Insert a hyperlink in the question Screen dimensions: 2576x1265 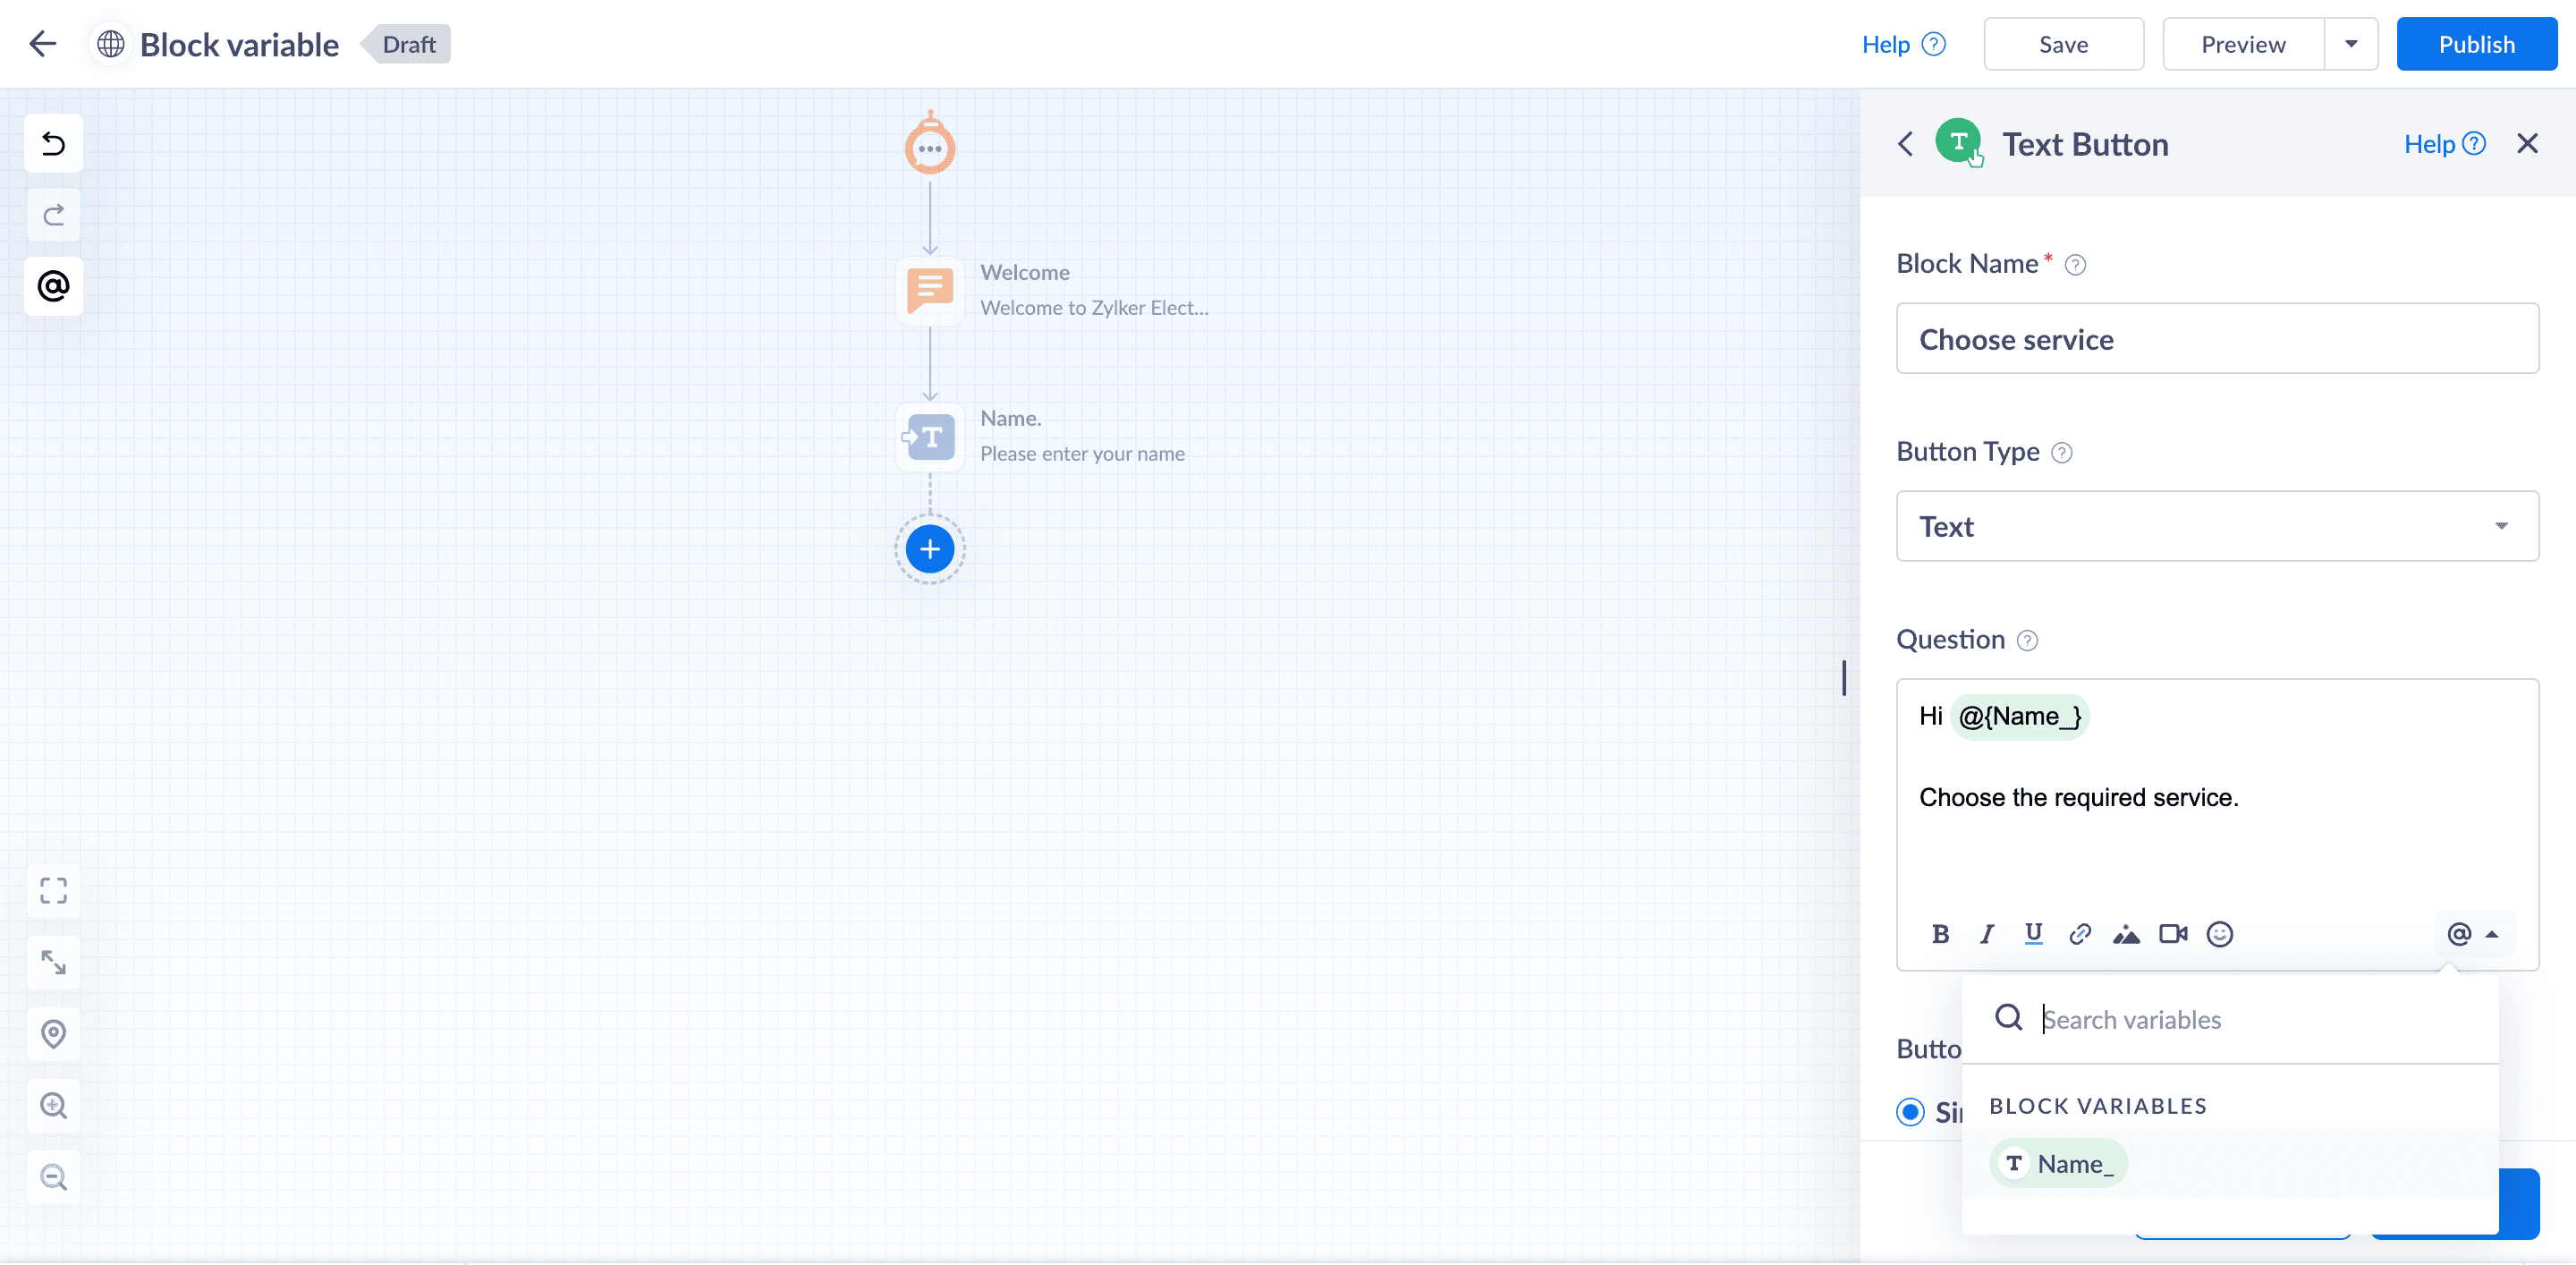click(2080, 934)
